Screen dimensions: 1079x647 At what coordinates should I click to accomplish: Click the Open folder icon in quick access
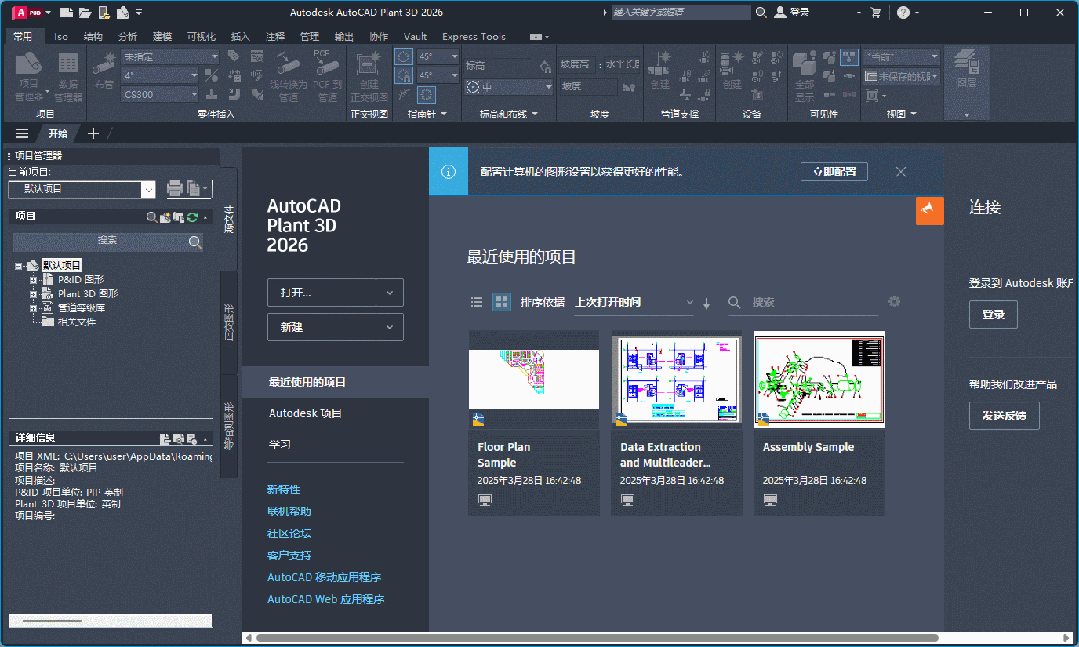click(x=85, y=12)
